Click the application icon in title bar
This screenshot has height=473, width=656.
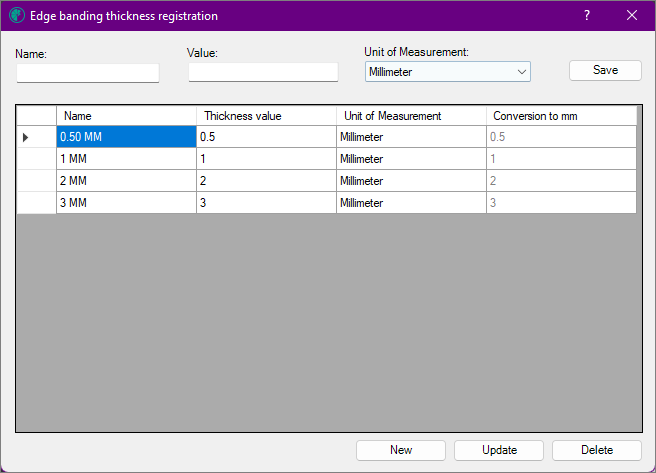17,15
